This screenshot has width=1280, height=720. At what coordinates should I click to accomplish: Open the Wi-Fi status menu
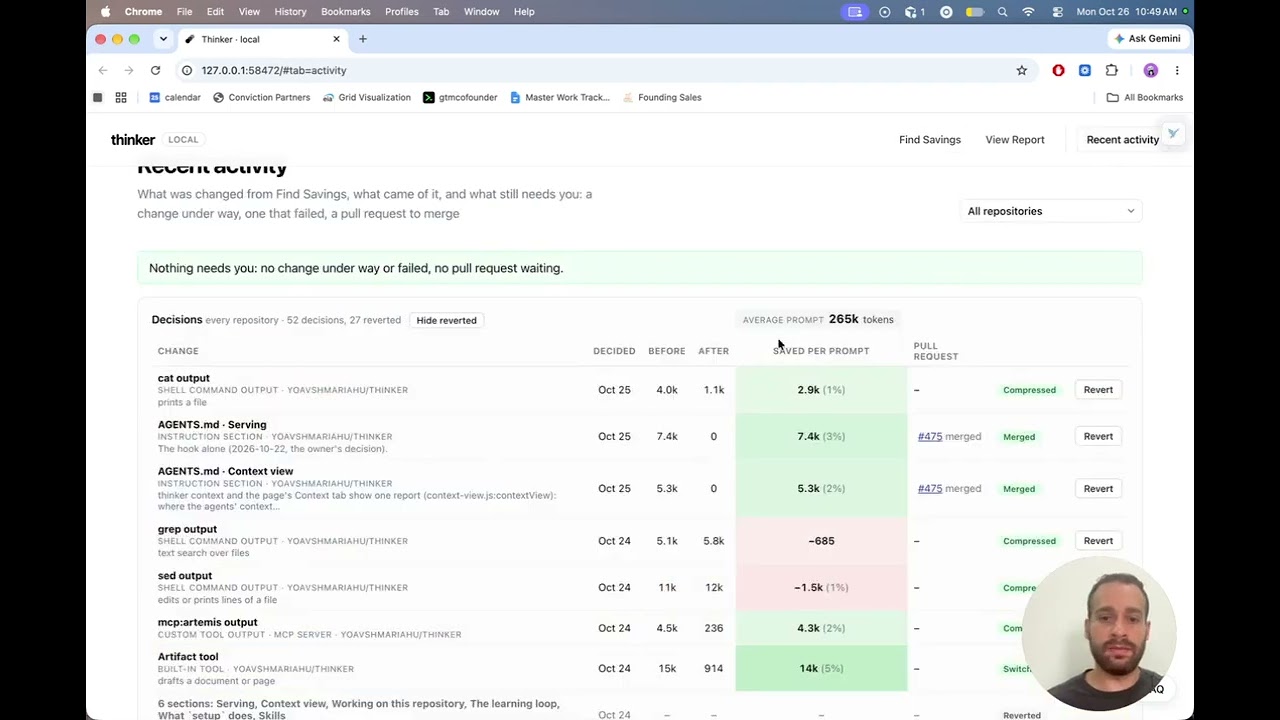(1028, 12)
